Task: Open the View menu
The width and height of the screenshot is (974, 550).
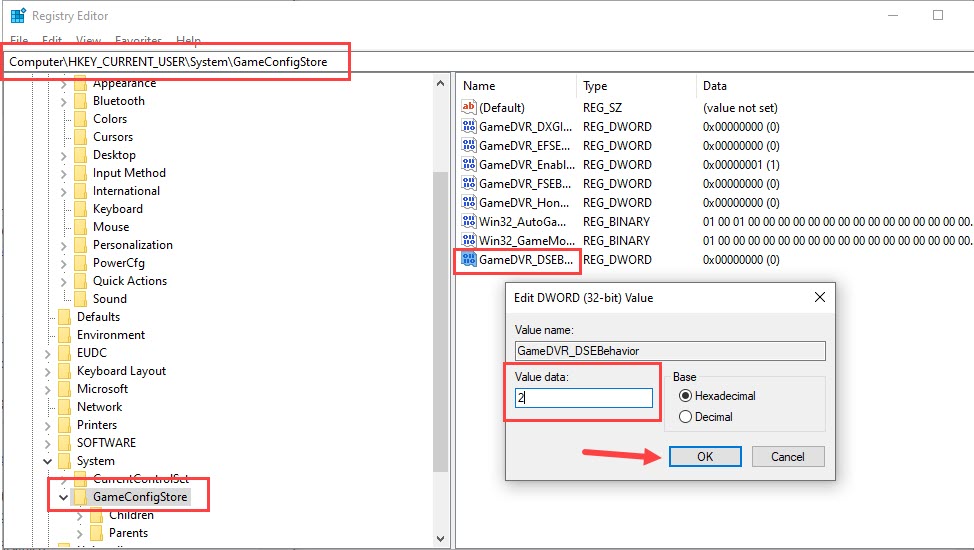Action: (x=88, y=40)
